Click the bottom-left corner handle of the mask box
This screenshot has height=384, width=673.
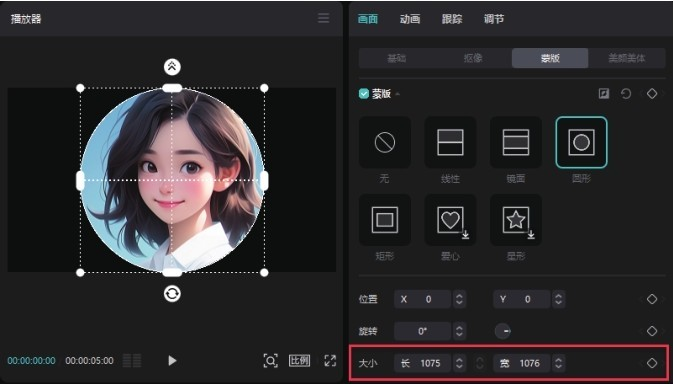pos(80,272)
